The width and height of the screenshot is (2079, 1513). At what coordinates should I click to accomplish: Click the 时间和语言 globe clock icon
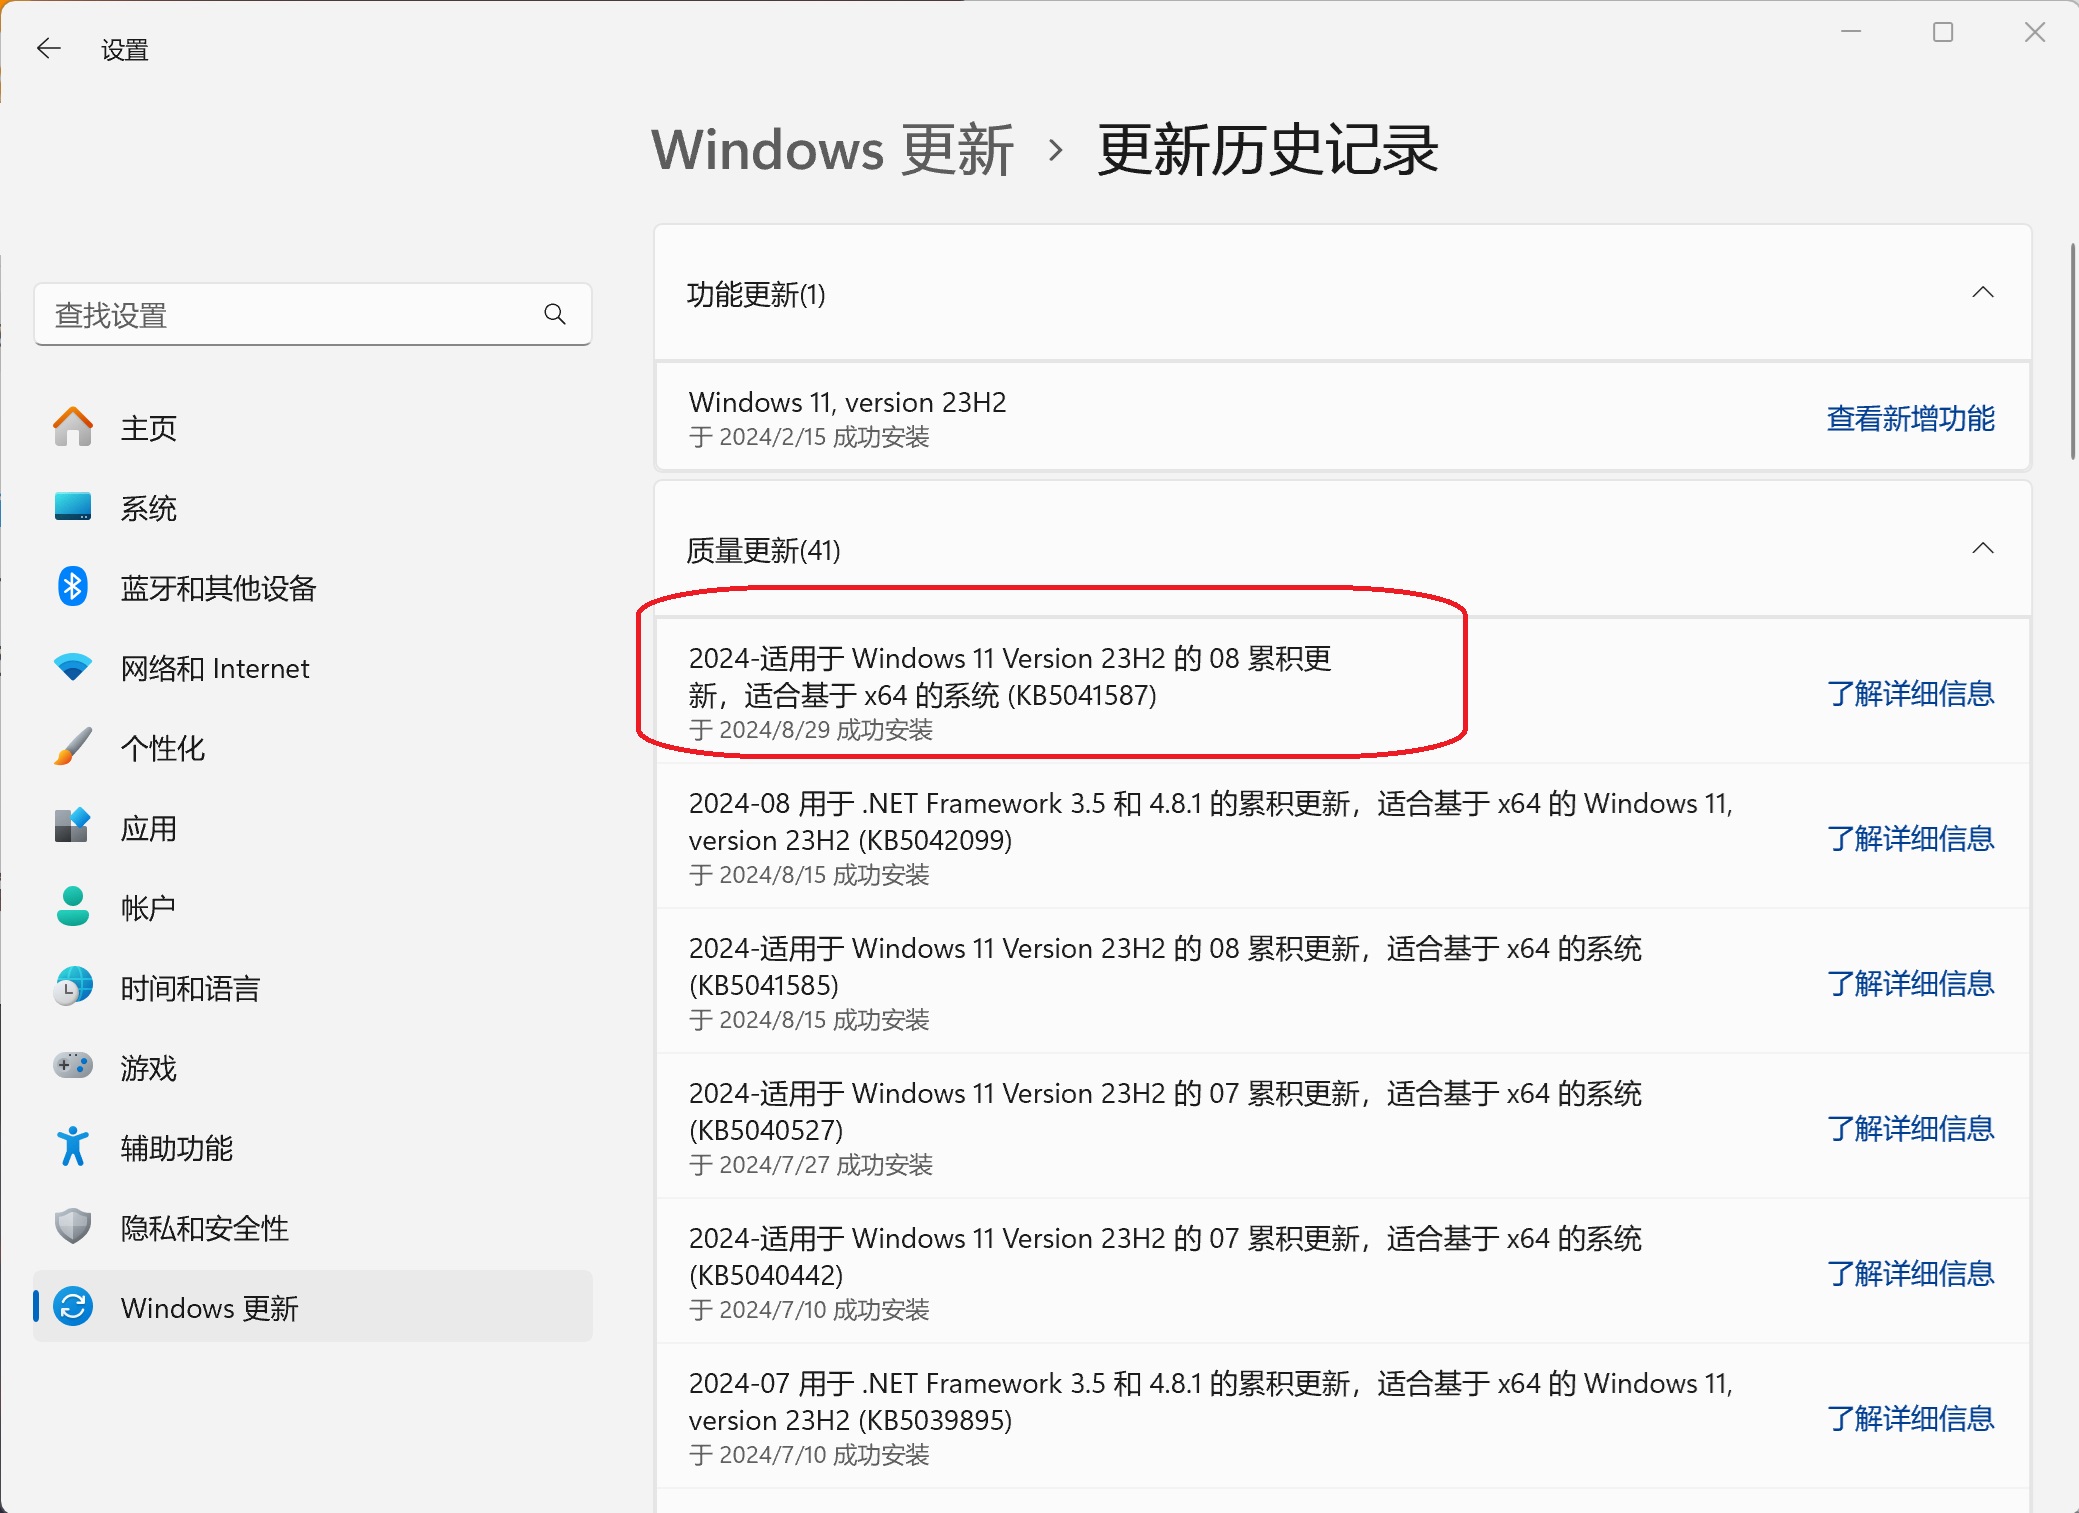(x=72, y=987)
